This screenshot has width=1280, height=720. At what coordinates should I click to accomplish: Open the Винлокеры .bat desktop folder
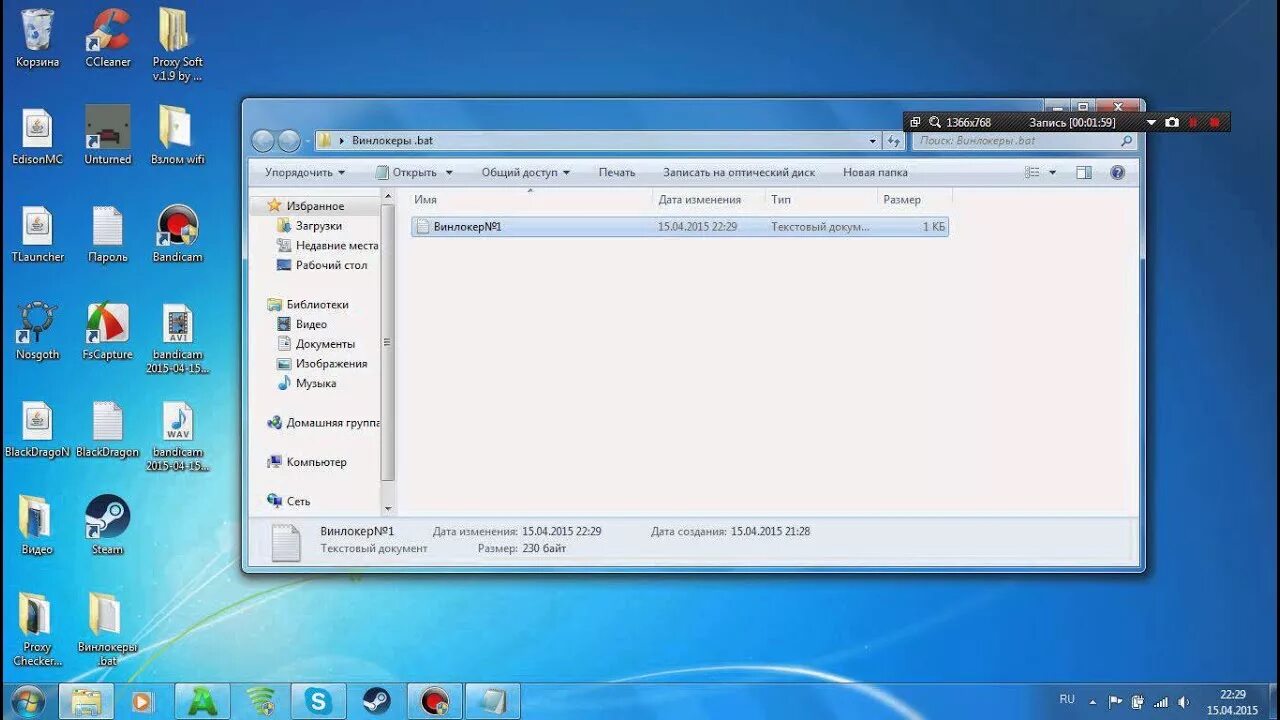106,629
